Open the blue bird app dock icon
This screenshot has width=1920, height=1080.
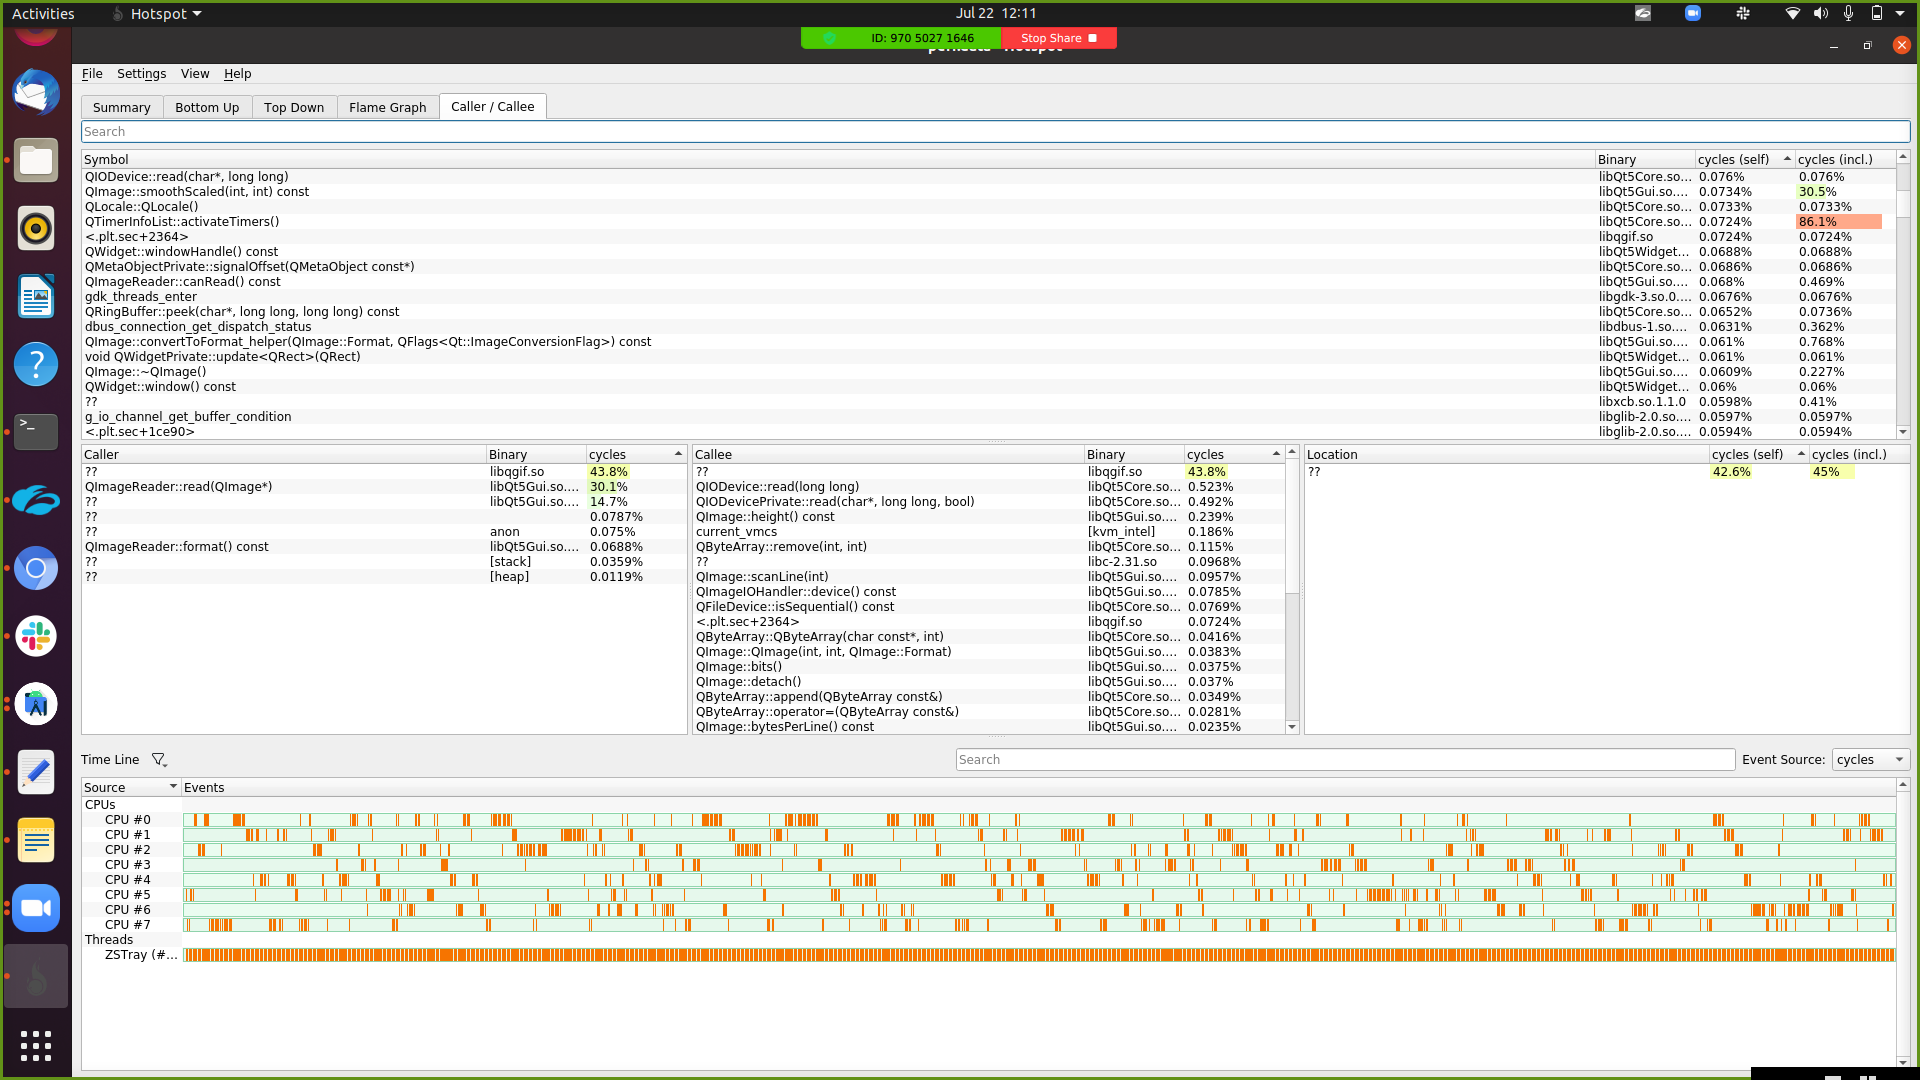pyautogui.click(x=36, y=500)
